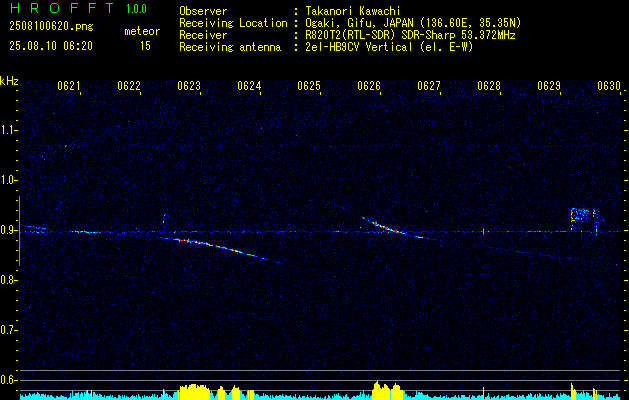Click time marker 0625
The height and width of the screenshot is (400, 629).
309,85
